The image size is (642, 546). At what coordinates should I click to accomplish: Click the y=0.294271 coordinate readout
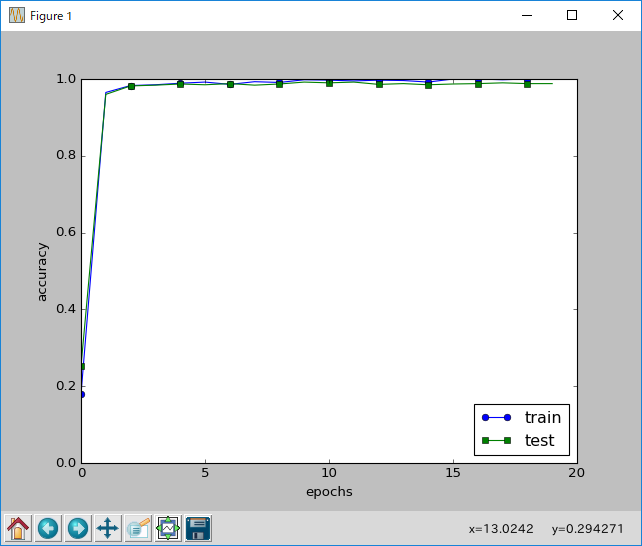click(588, 529)
